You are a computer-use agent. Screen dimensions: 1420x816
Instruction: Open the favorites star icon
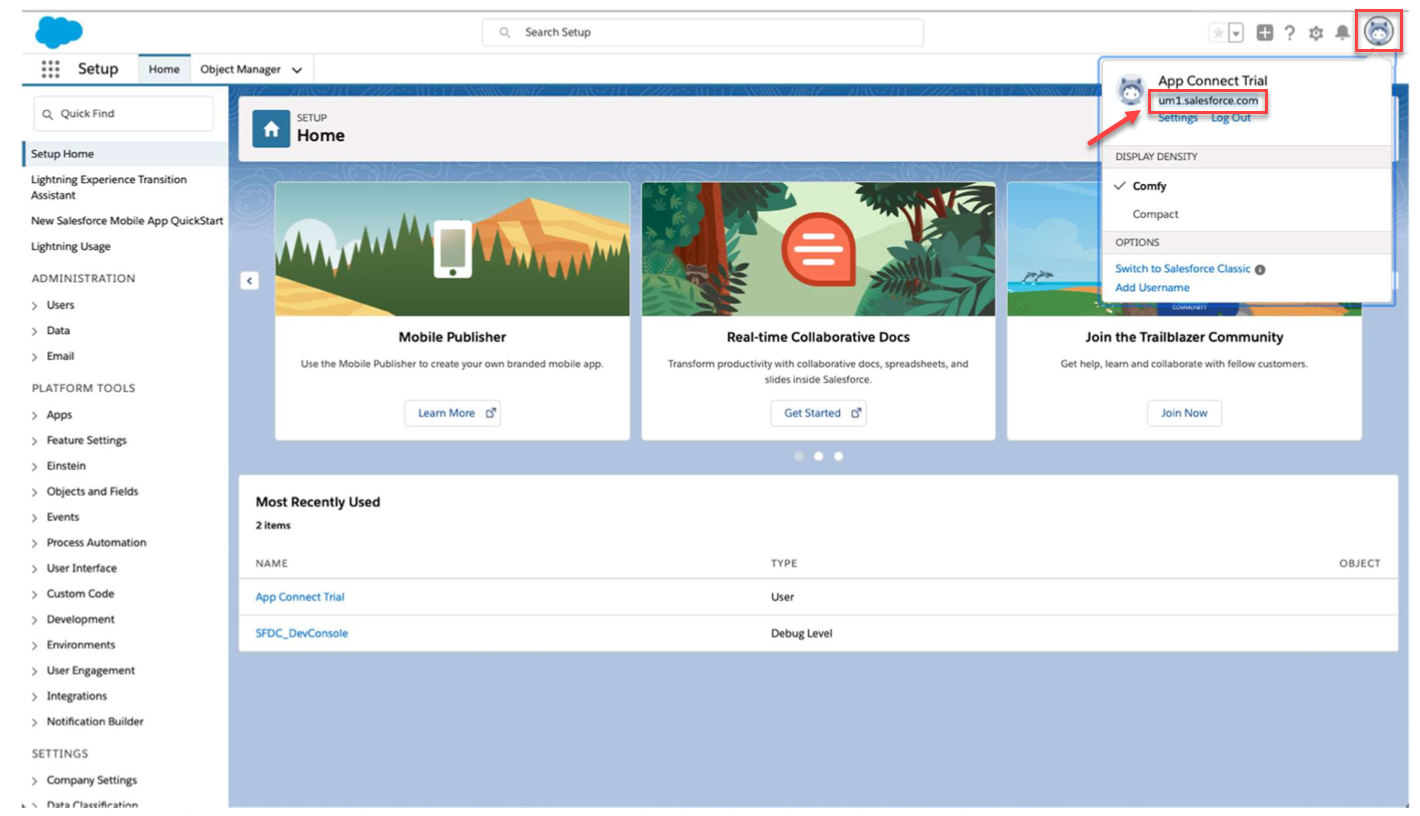click(1218, 33)
